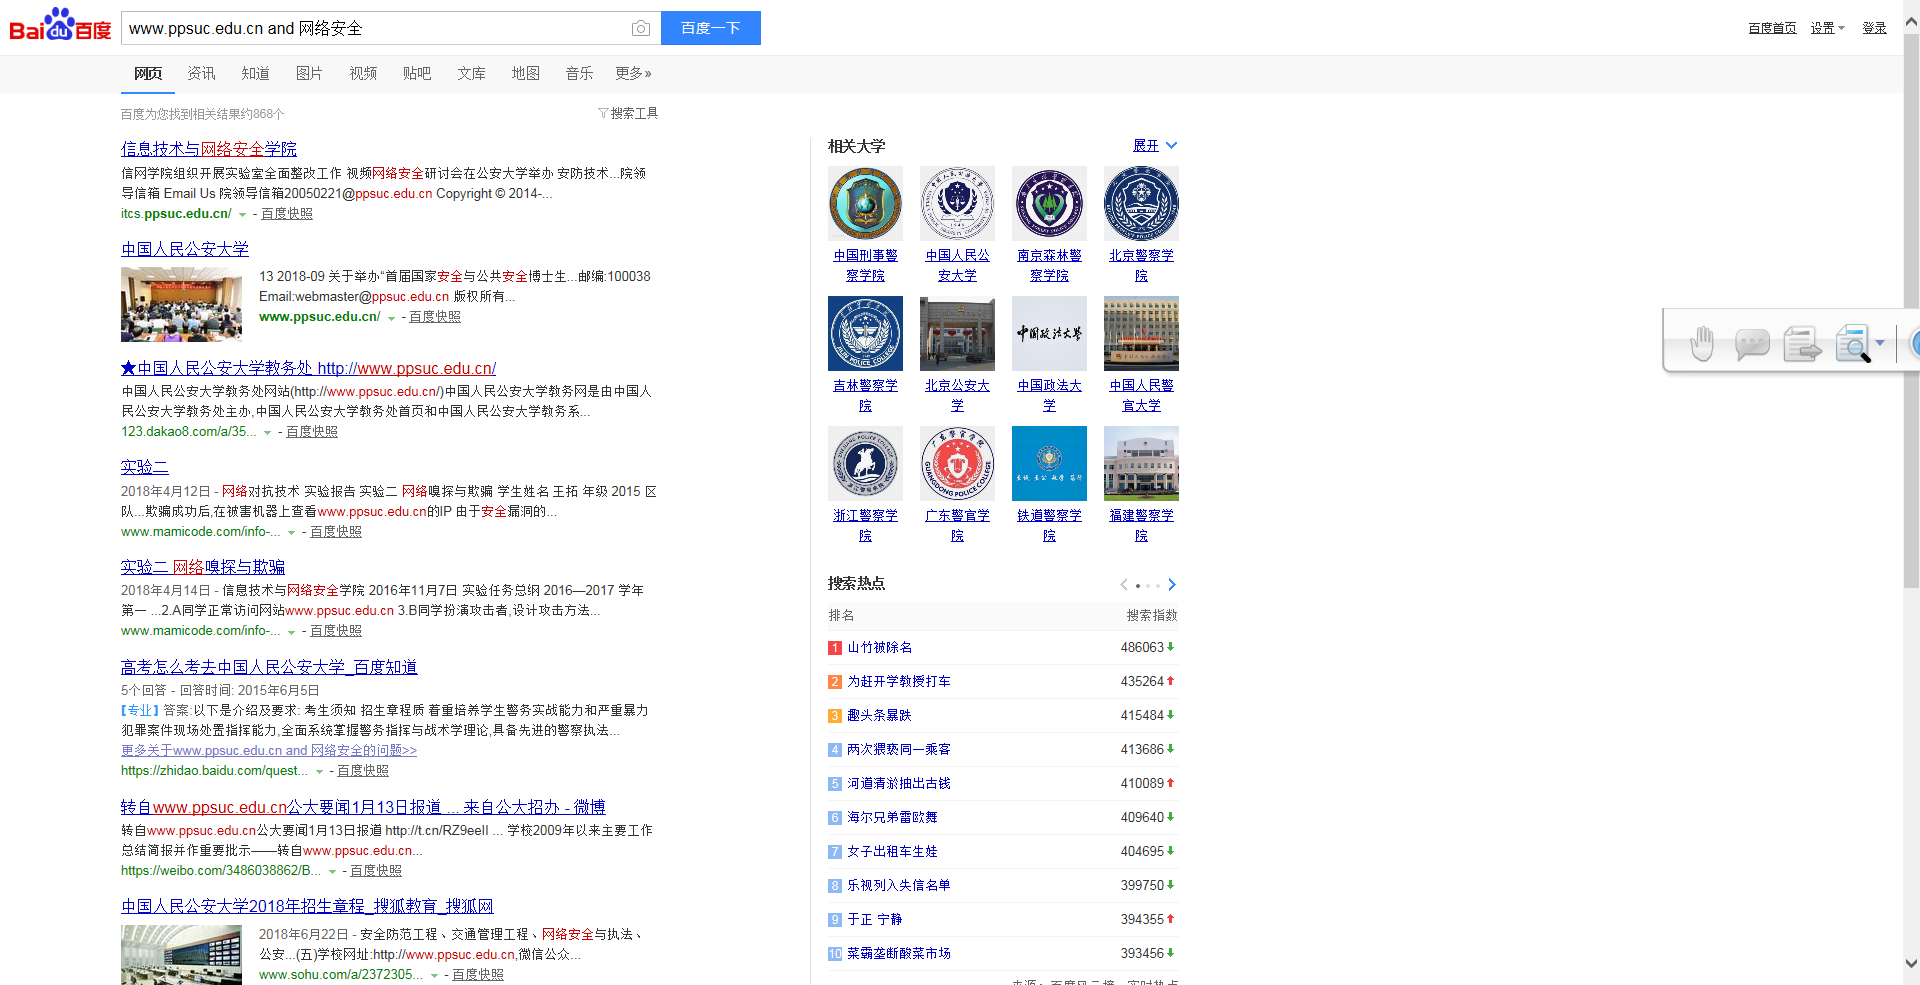Click the 登录 login link

point(1874,28)
